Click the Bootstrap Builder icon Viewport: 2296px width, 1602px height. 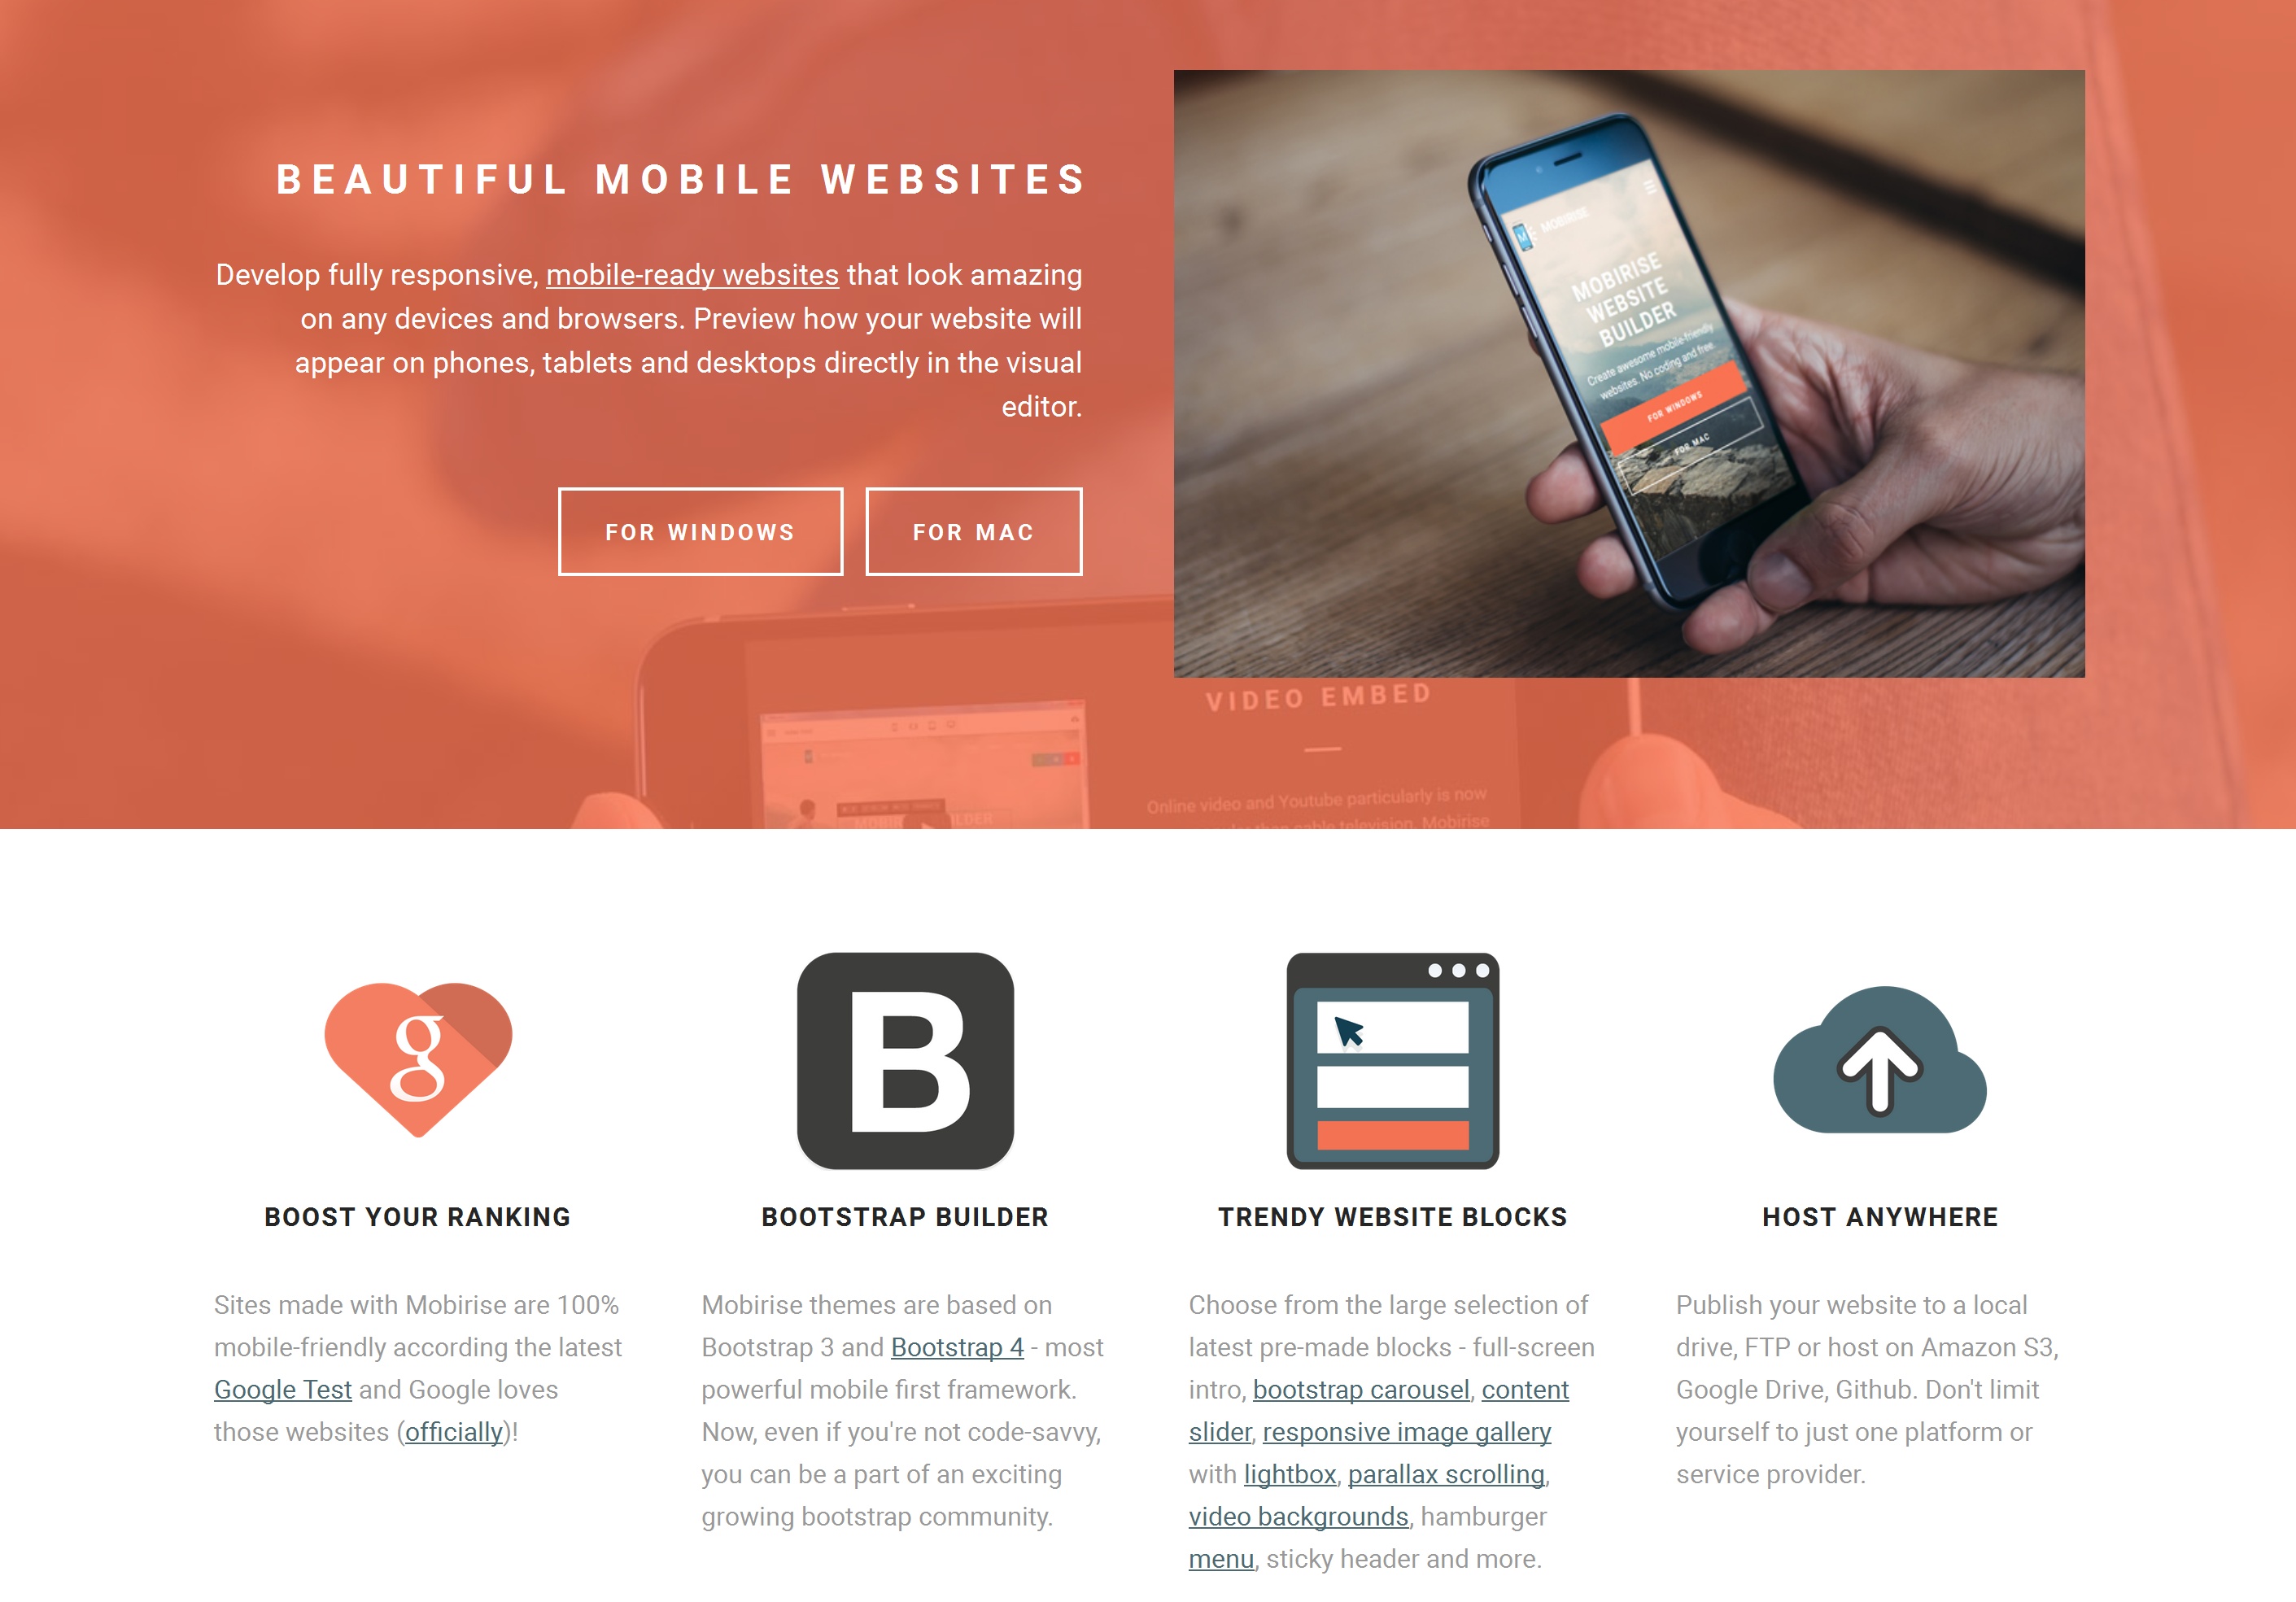click(906, 1061)
